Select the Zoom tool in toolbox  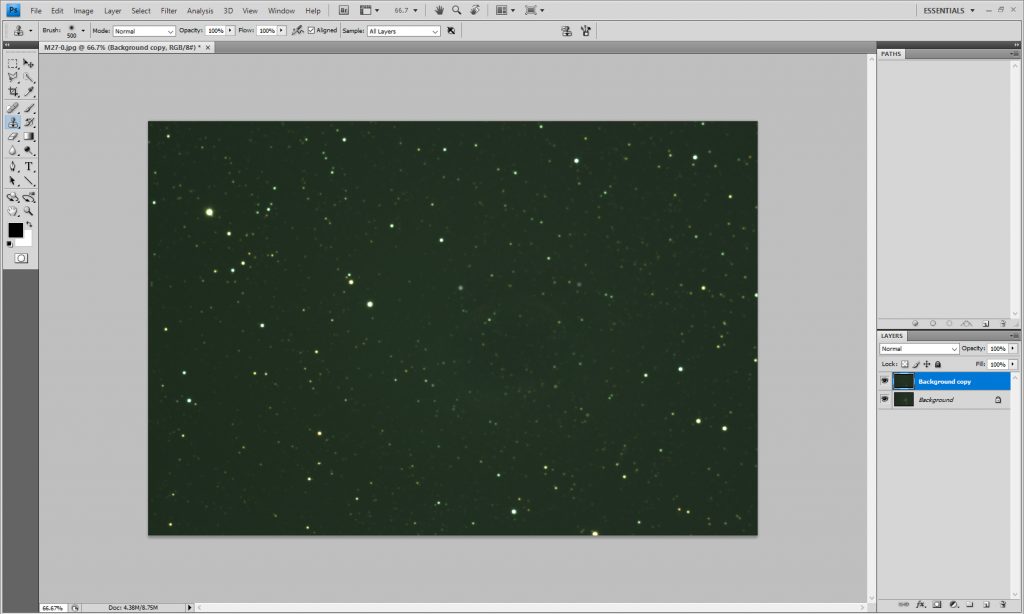(x=29, y=211)
